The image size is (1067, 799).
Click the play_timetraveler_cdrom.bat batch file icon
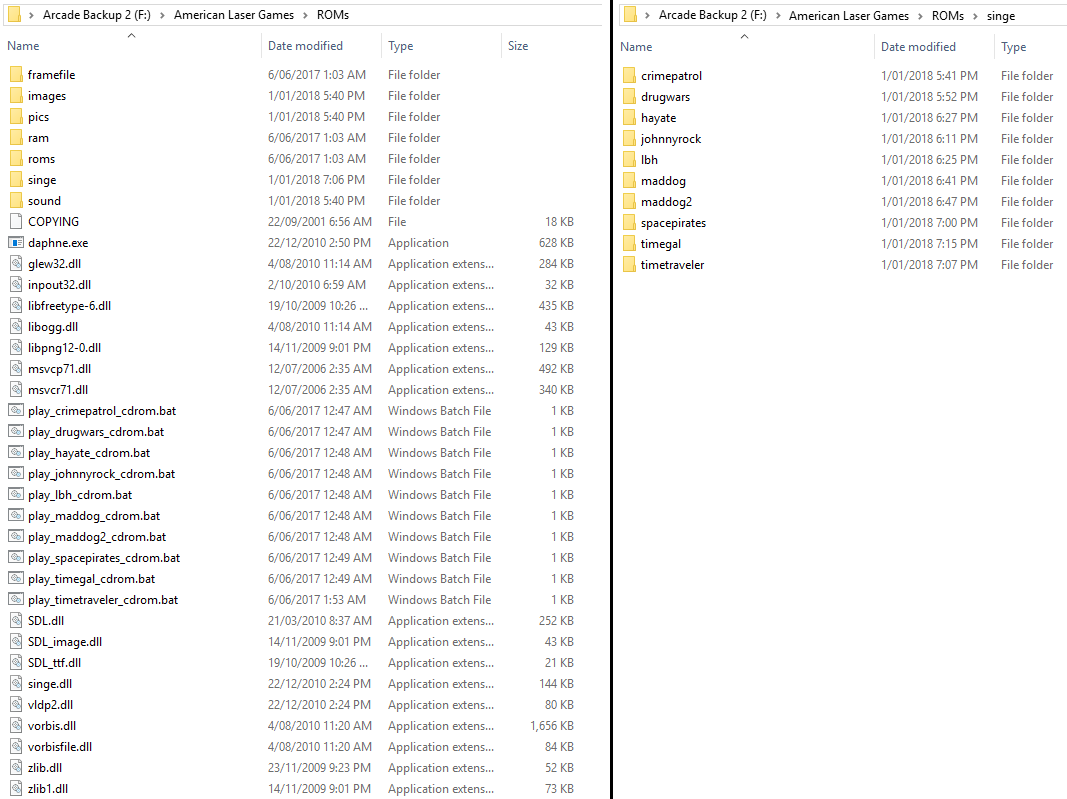[16, 600]
